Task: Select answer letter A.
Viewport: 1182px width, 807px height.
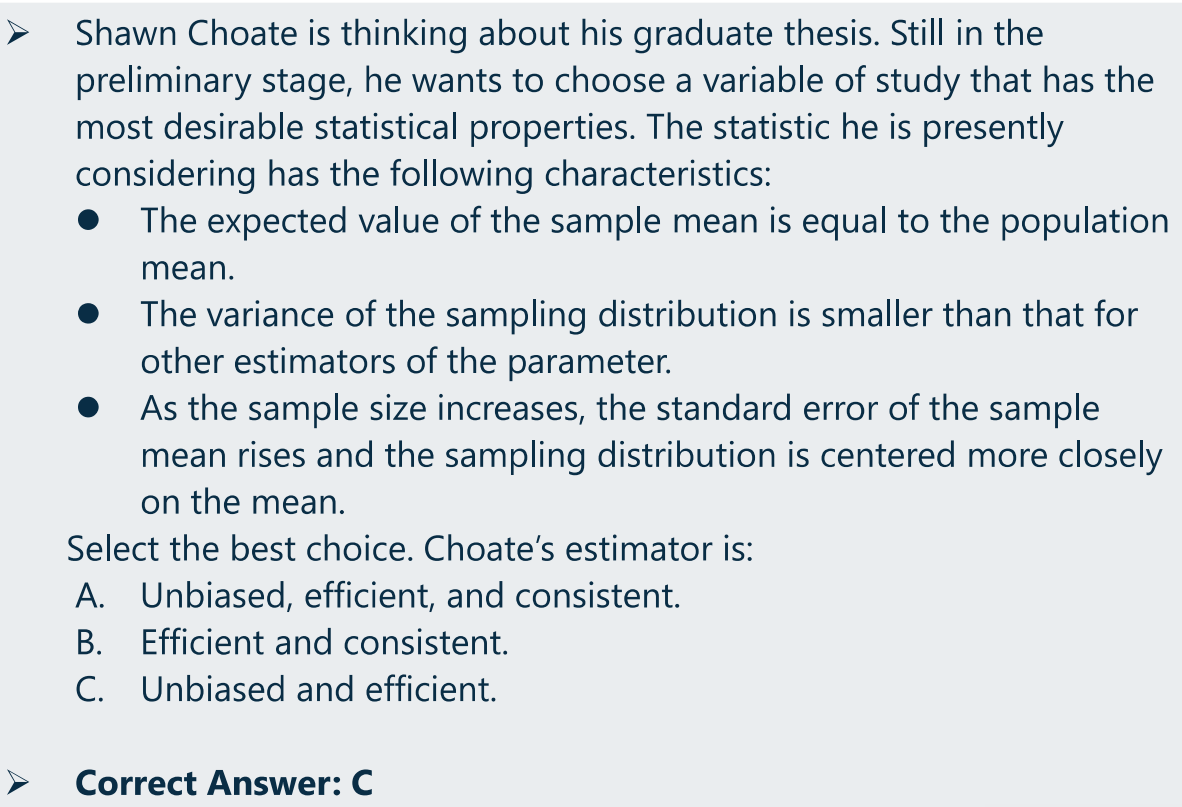Action: 90,595
